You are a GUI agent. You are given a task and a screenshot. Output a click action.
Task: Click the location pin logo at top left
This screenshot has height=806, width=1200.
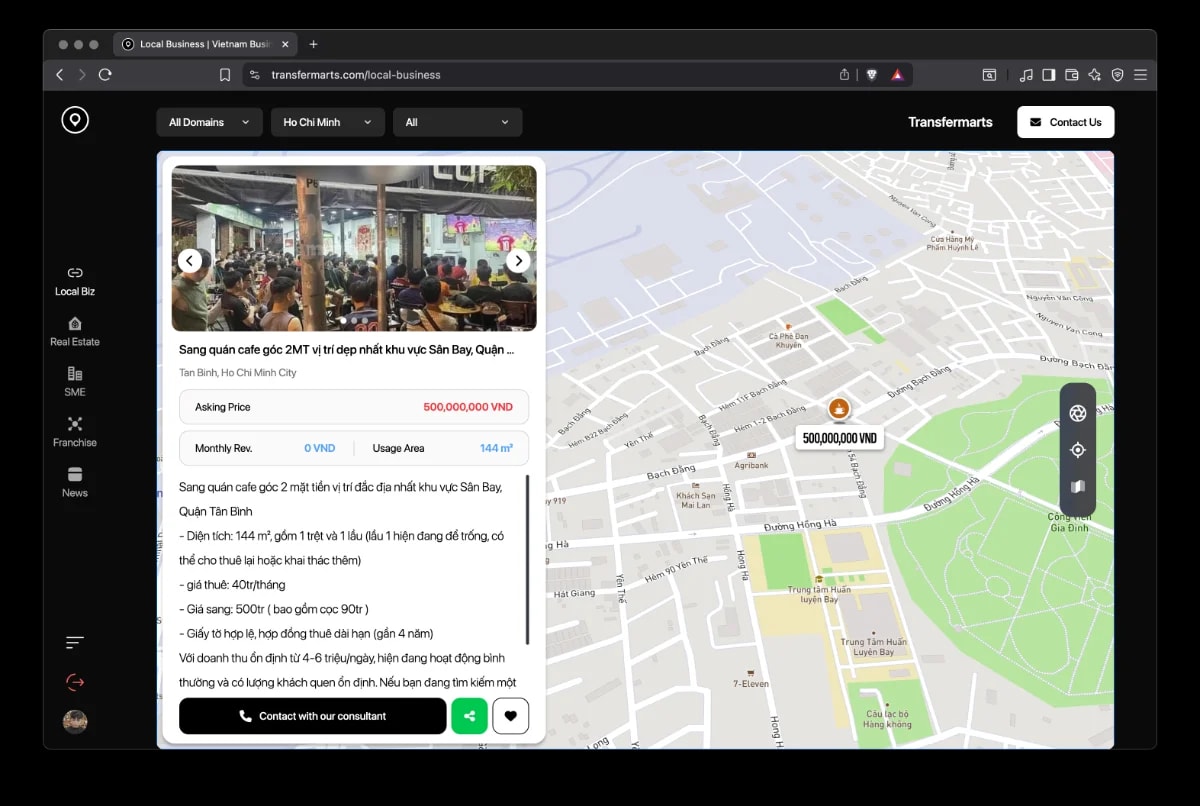click(x=75, y=119)
